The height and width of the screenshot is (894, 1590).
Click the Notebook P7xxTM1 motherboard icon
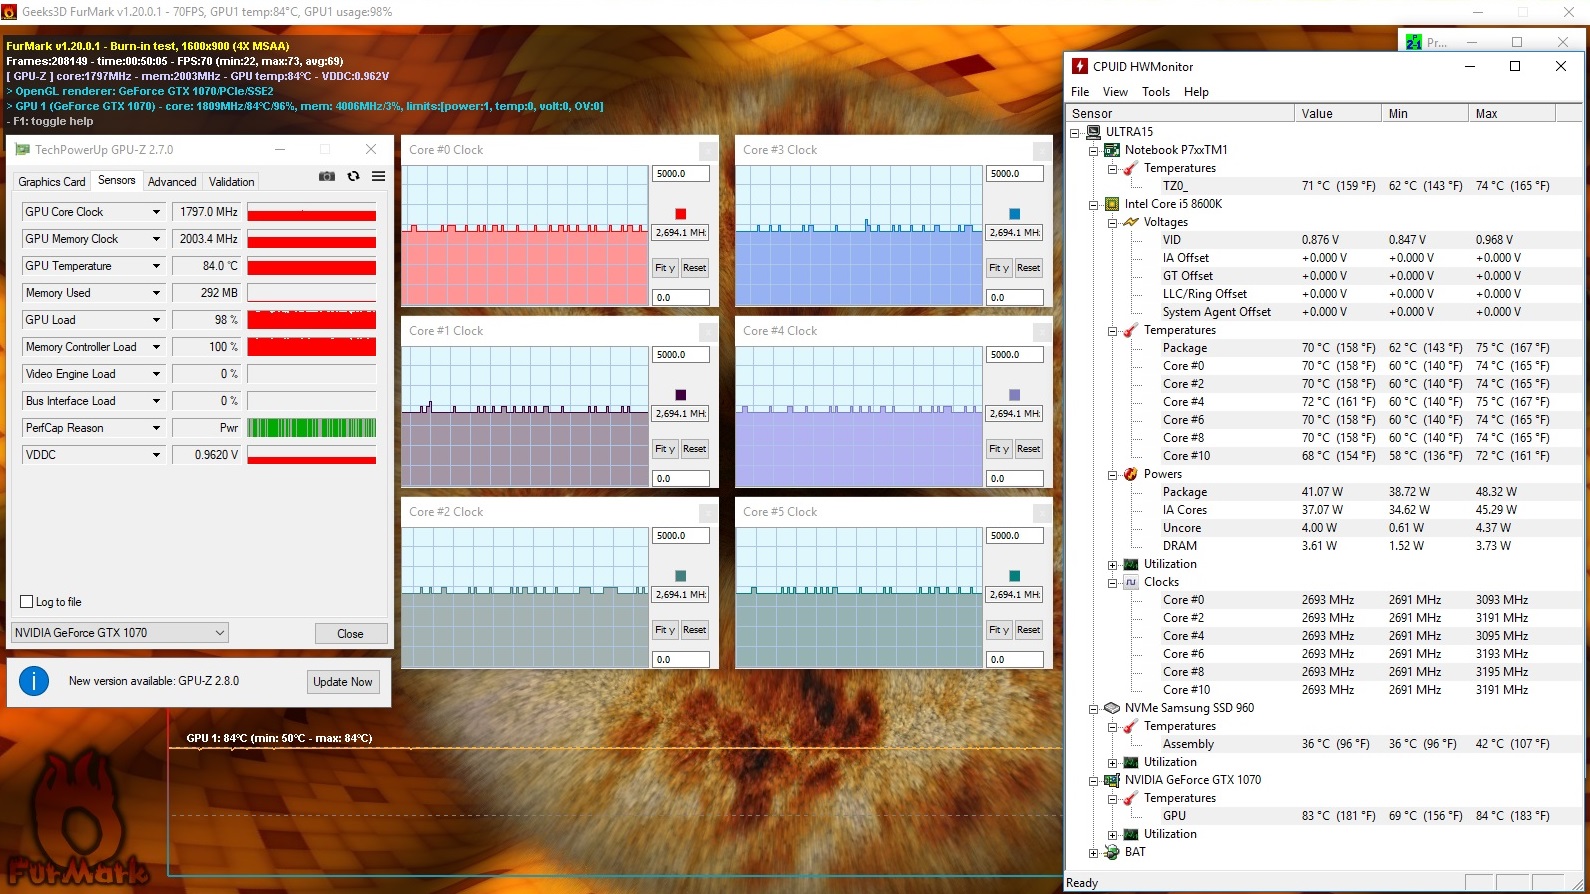pyautogui.click(x=1111, y=150)
